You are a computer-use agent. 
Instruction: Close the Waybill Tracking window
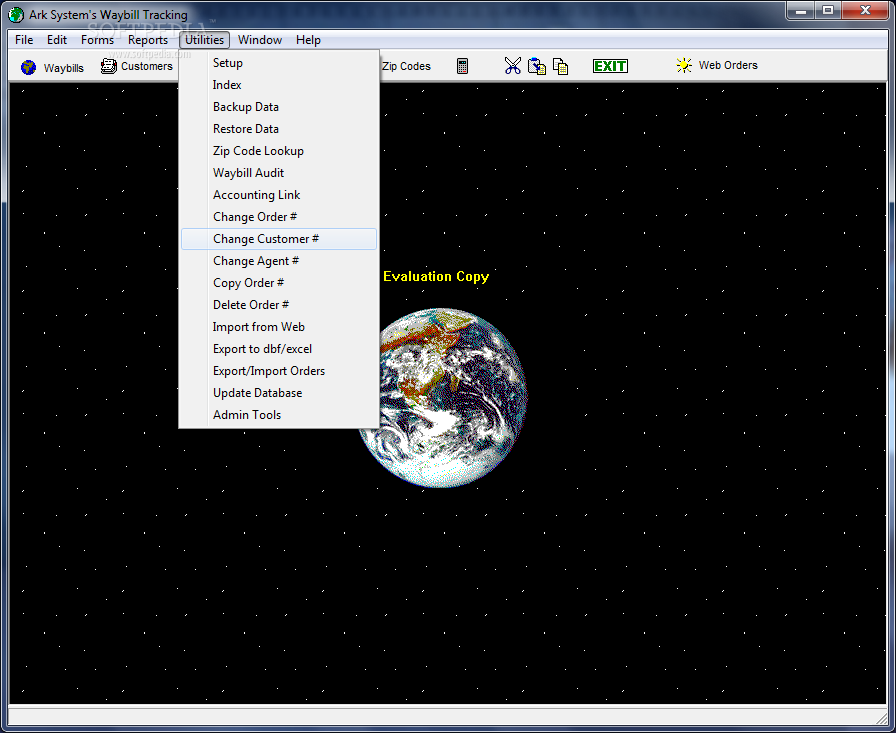coord(865,10)
